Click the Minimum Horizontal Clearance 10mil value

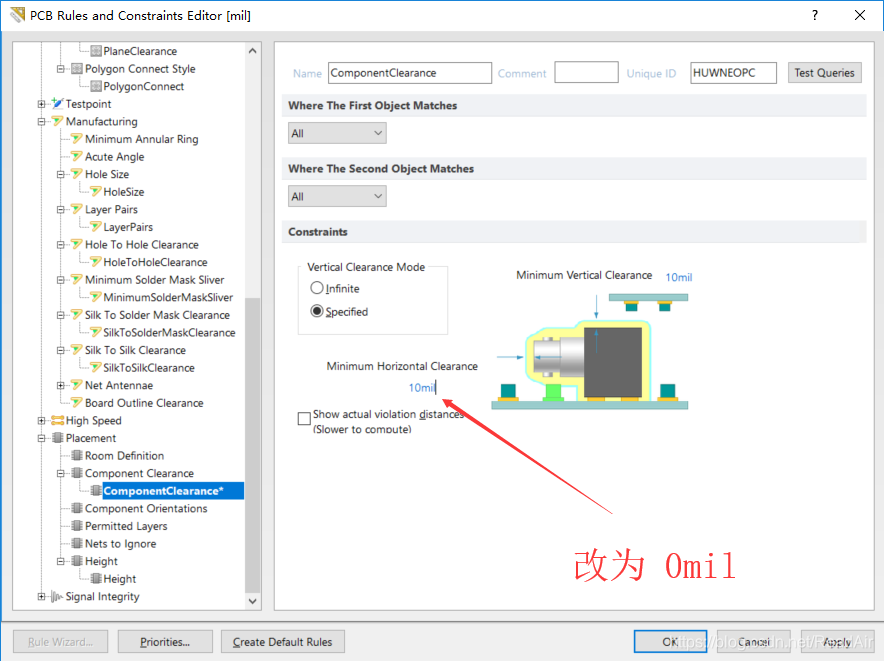coord(422,387)
